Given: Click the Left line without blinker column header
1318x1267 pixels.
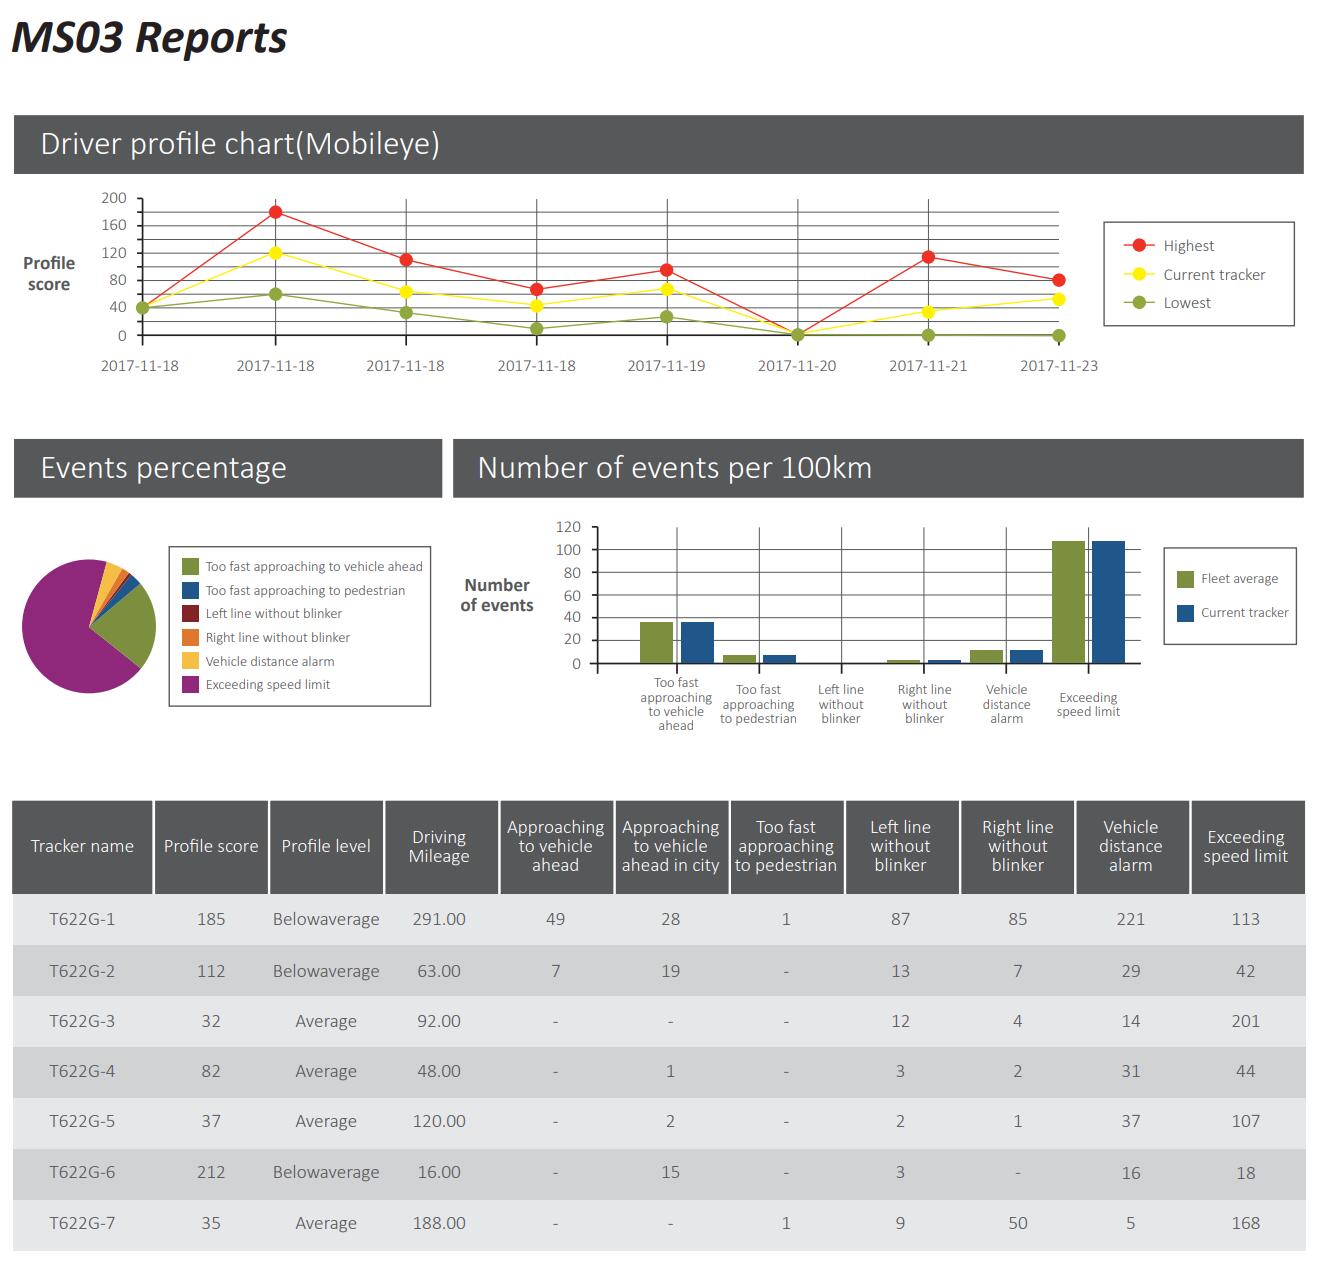Looking at the screenshot, I should pos(900,846).
